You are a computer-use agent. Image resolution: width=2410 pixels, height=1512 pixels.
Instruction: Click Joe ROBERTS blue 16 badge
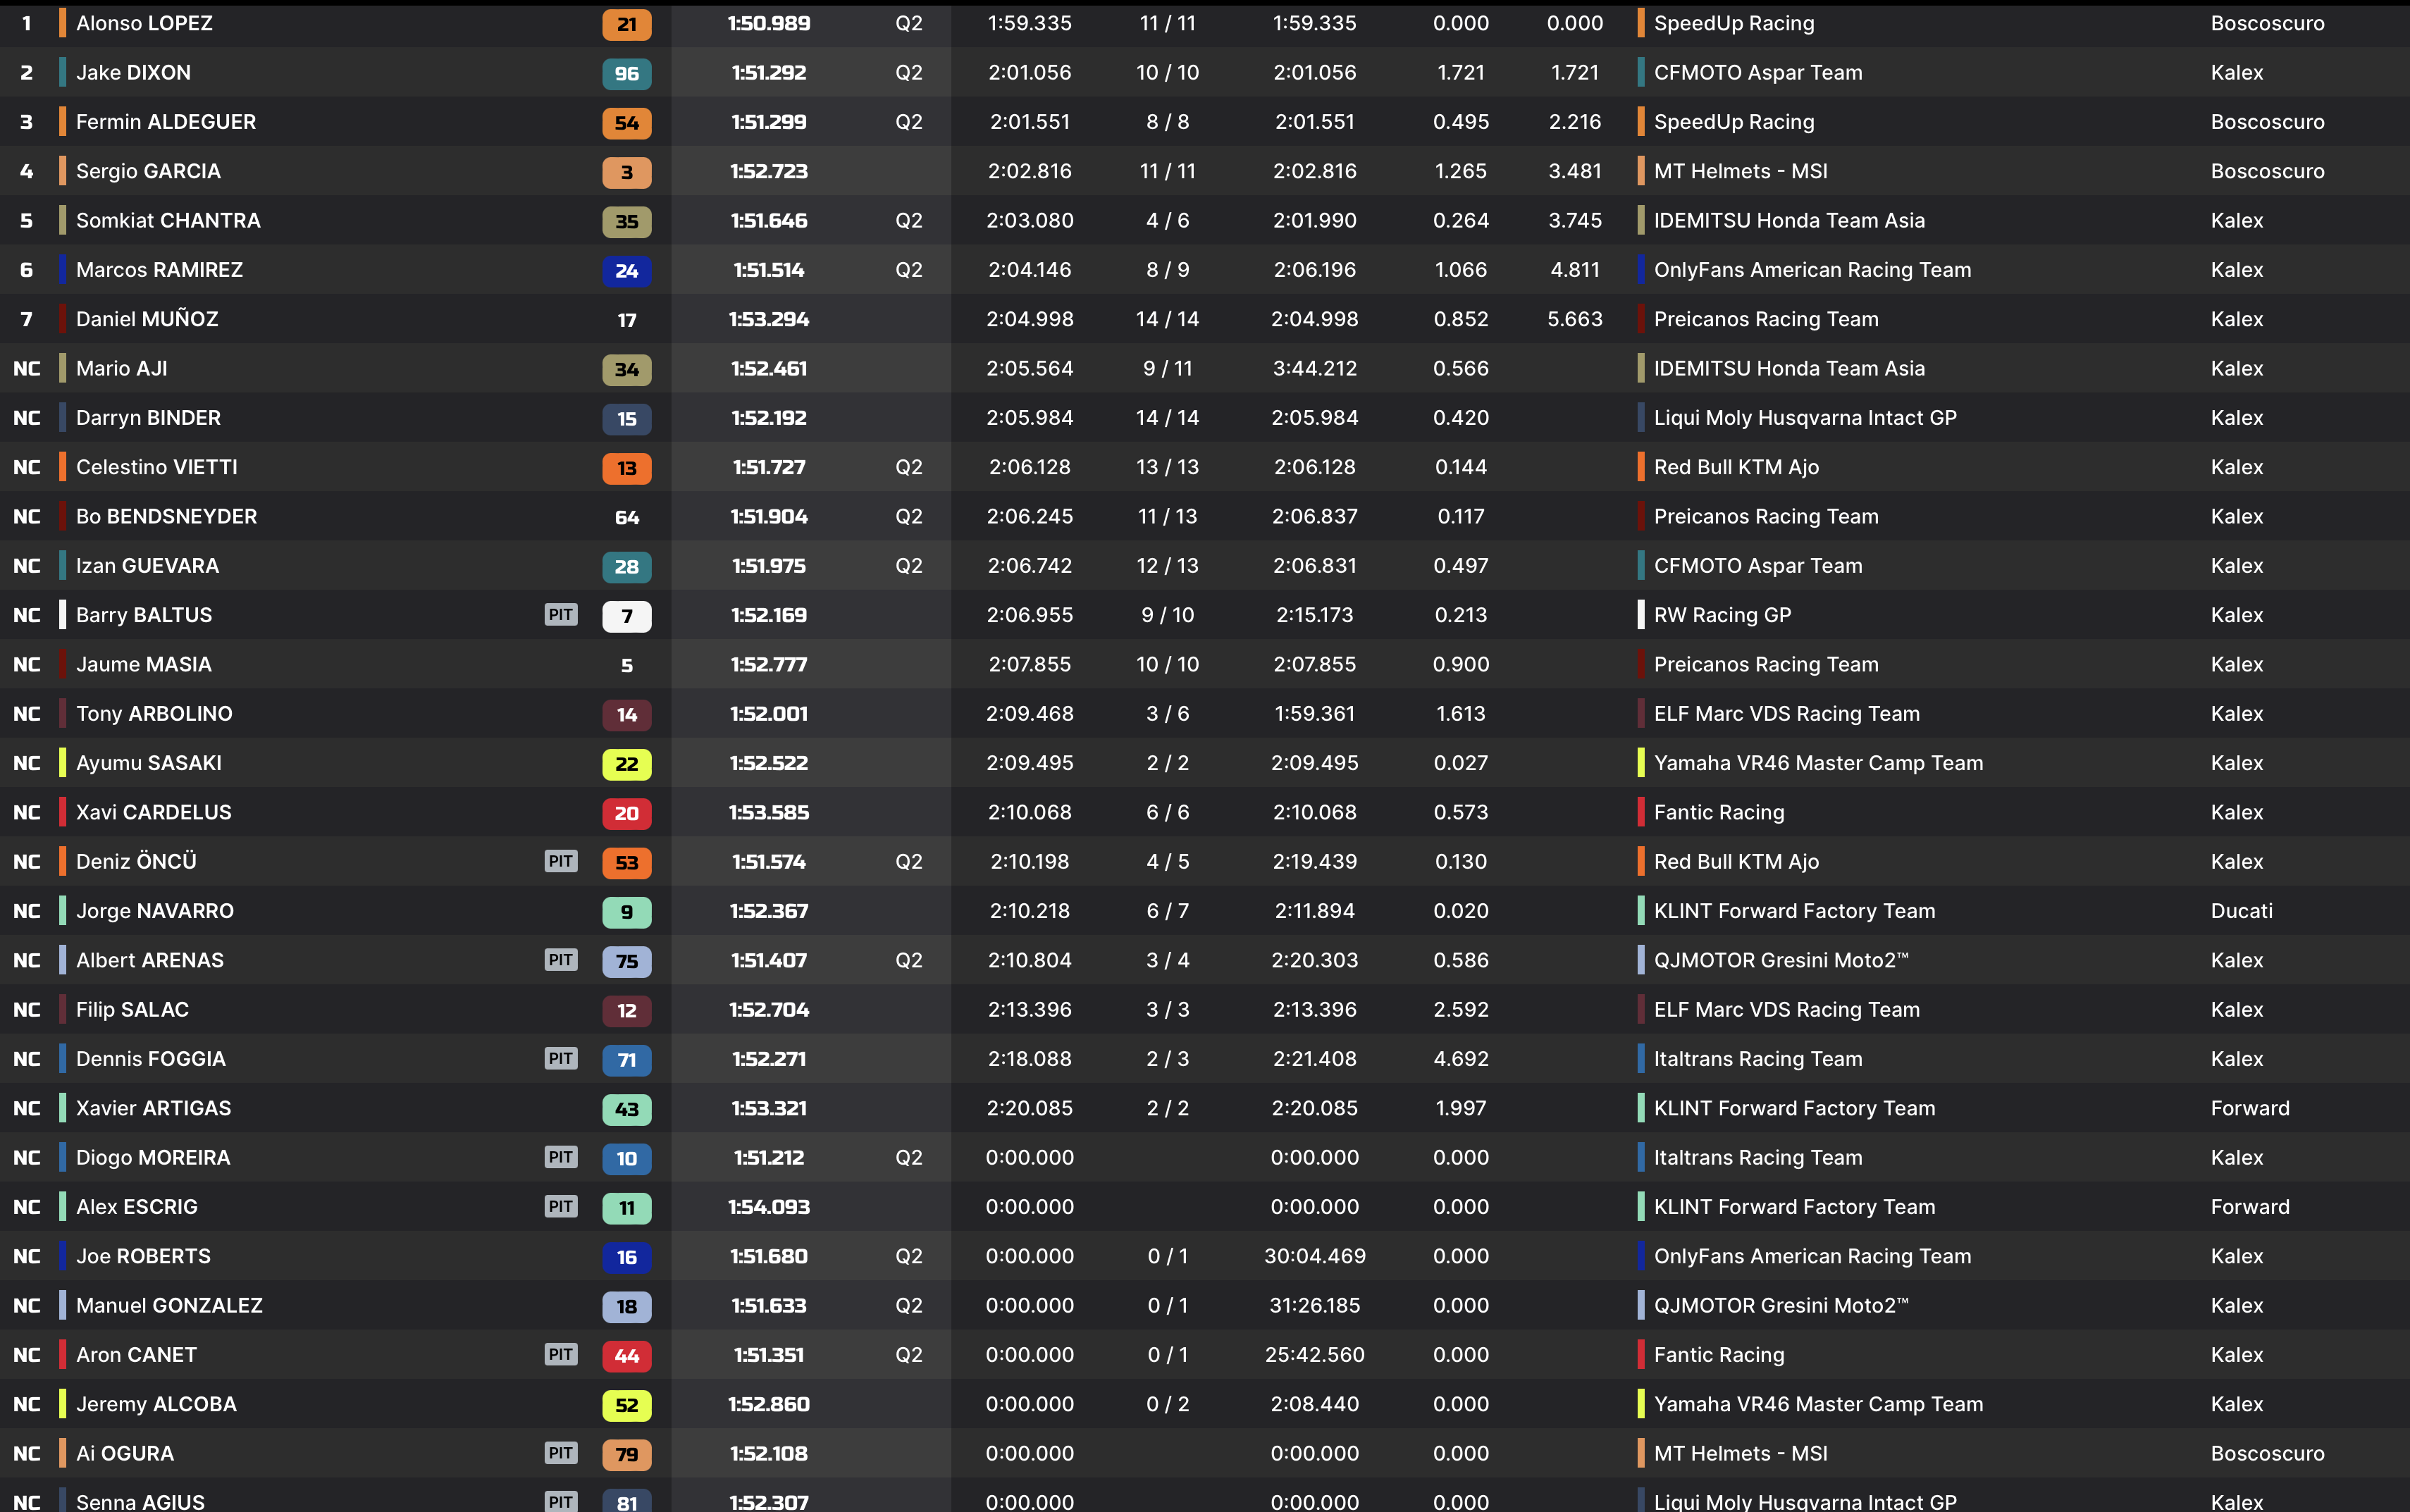click(x=626, y=1257)
